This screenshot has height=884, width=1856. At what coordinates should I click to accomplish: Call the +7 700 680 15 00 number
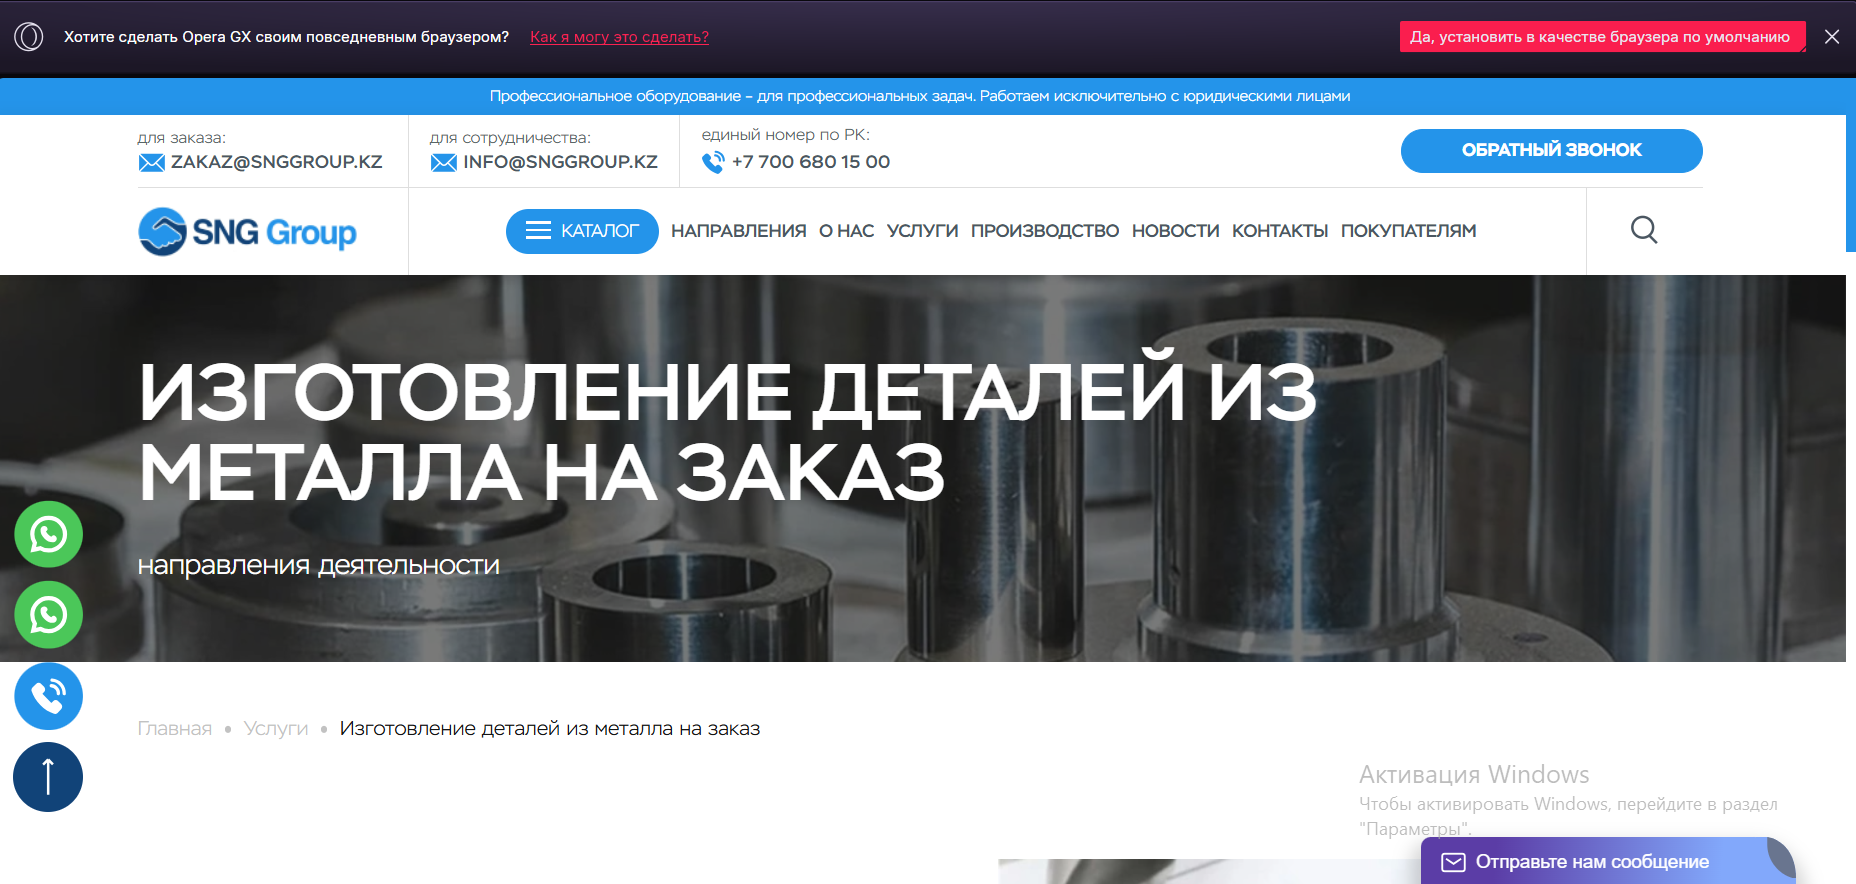click(x=811, y=162)
